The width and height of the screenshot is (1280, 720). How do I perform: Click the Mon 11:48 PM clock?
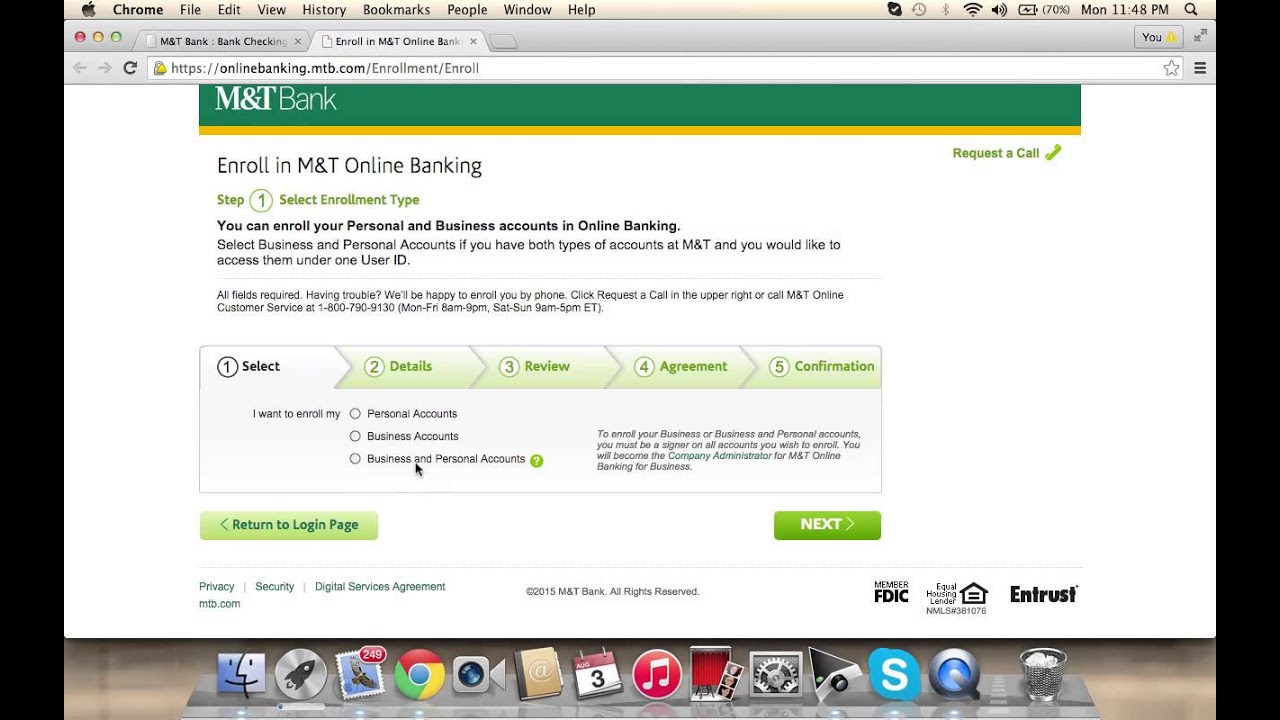(1125, 9)
